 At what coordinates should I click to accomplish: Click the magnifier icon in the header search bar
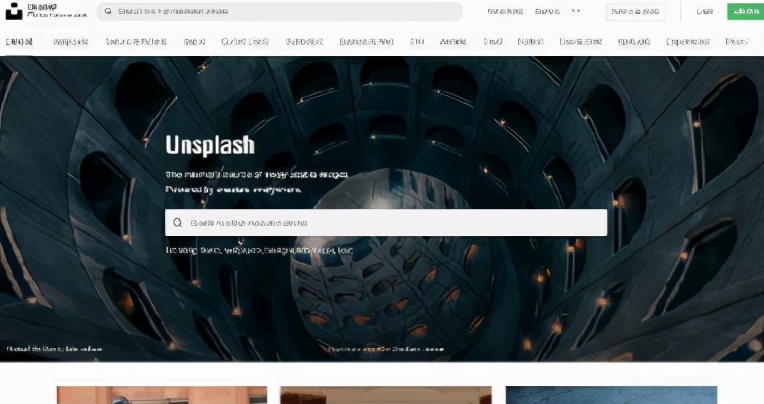coord(108,11)
